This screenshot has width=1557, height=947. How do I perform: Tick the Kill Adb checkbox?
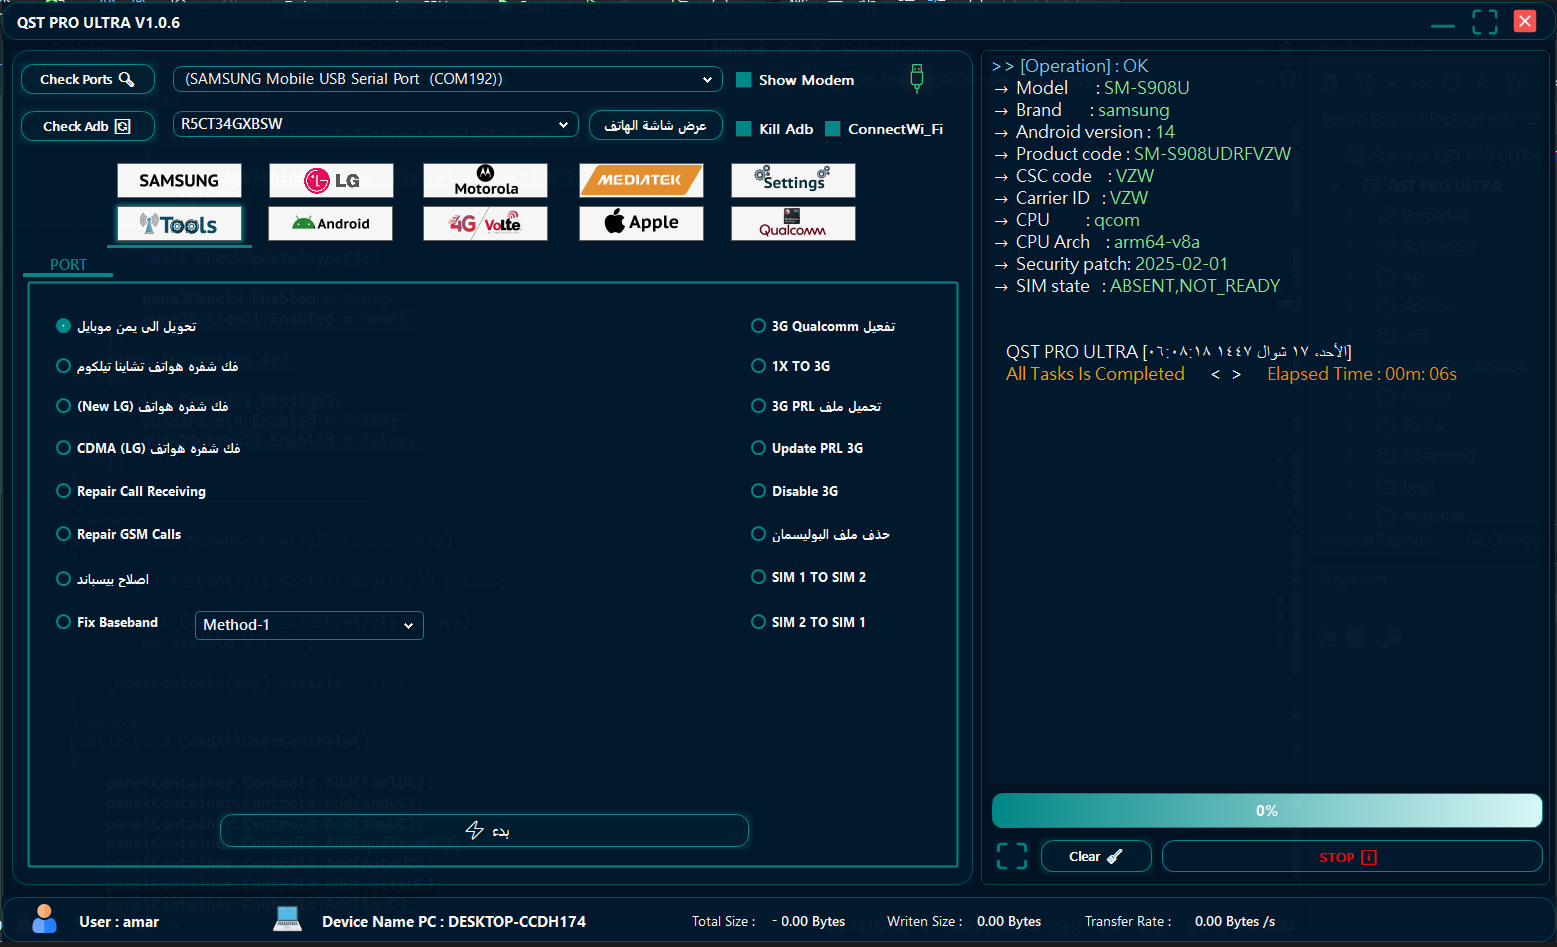click(744, 129)
